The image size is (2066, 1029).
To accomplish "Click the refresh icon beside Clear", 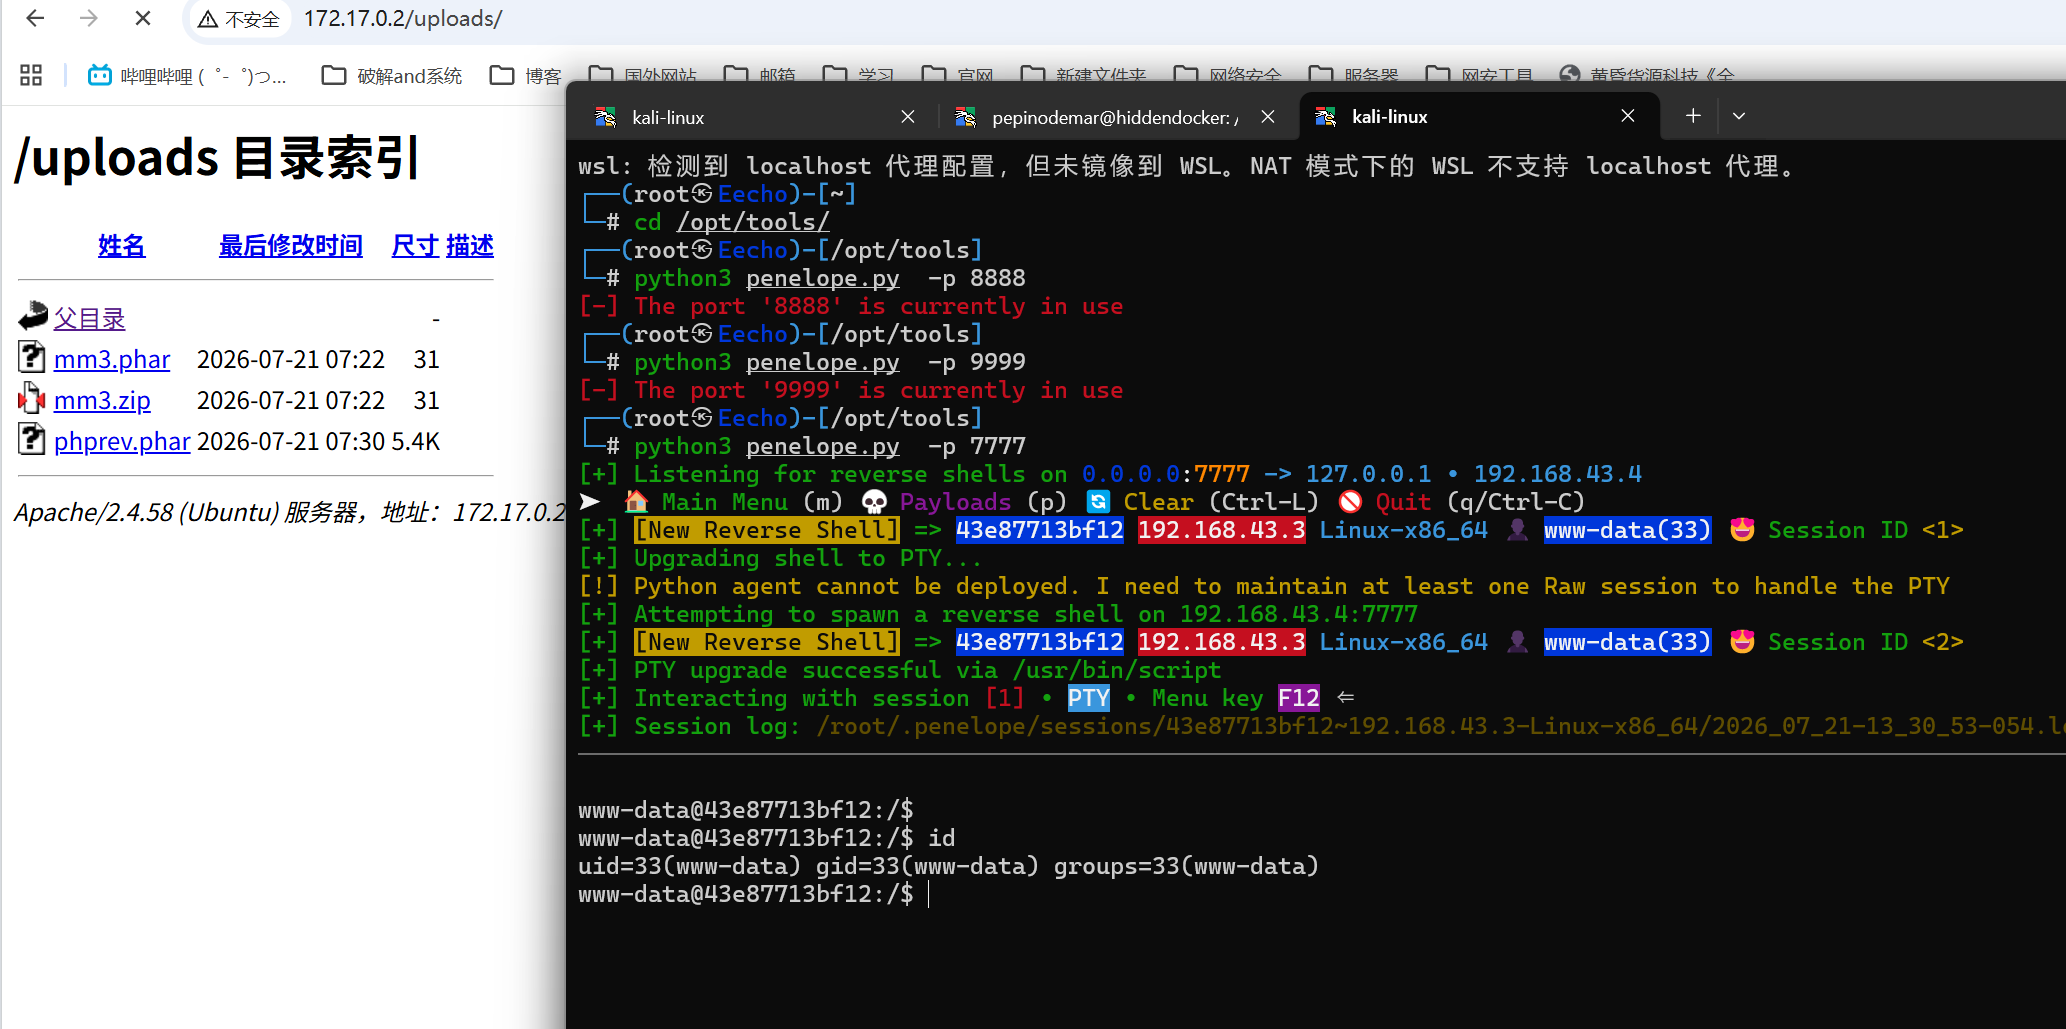I will pos(1098,502).
